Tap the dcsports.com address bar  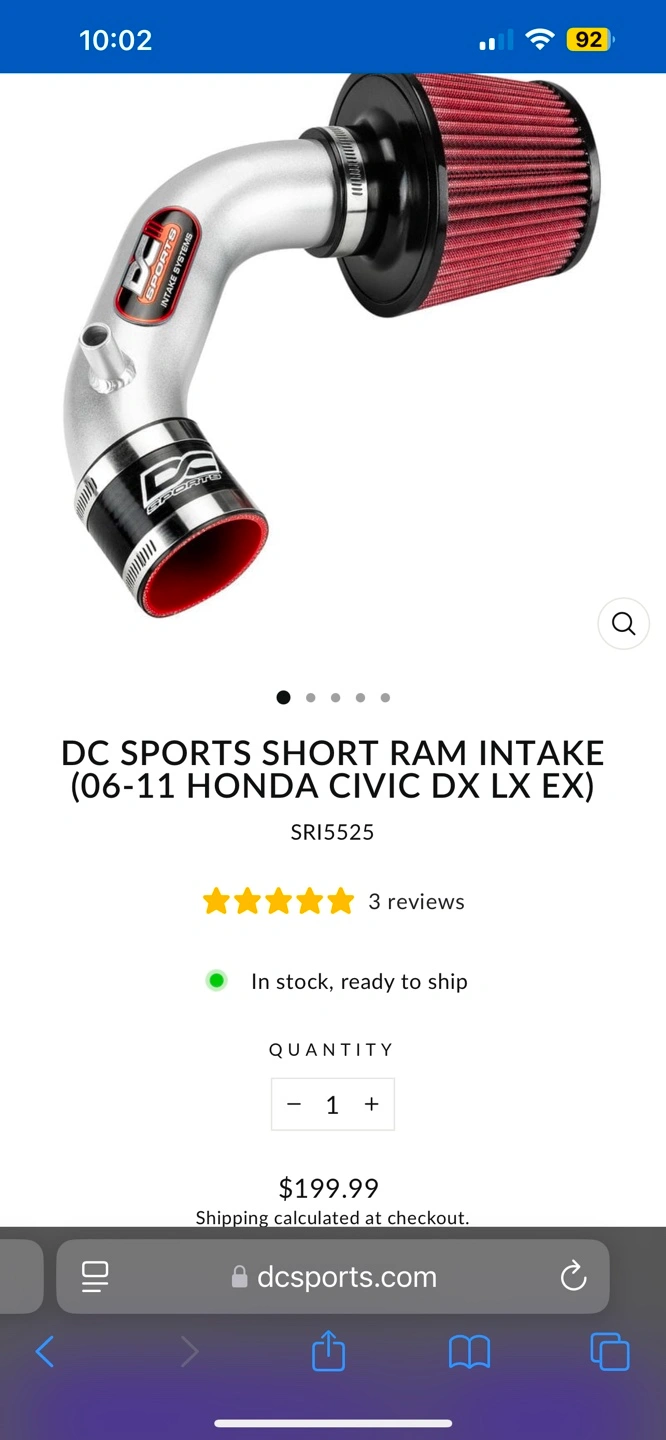point(333,1276)
